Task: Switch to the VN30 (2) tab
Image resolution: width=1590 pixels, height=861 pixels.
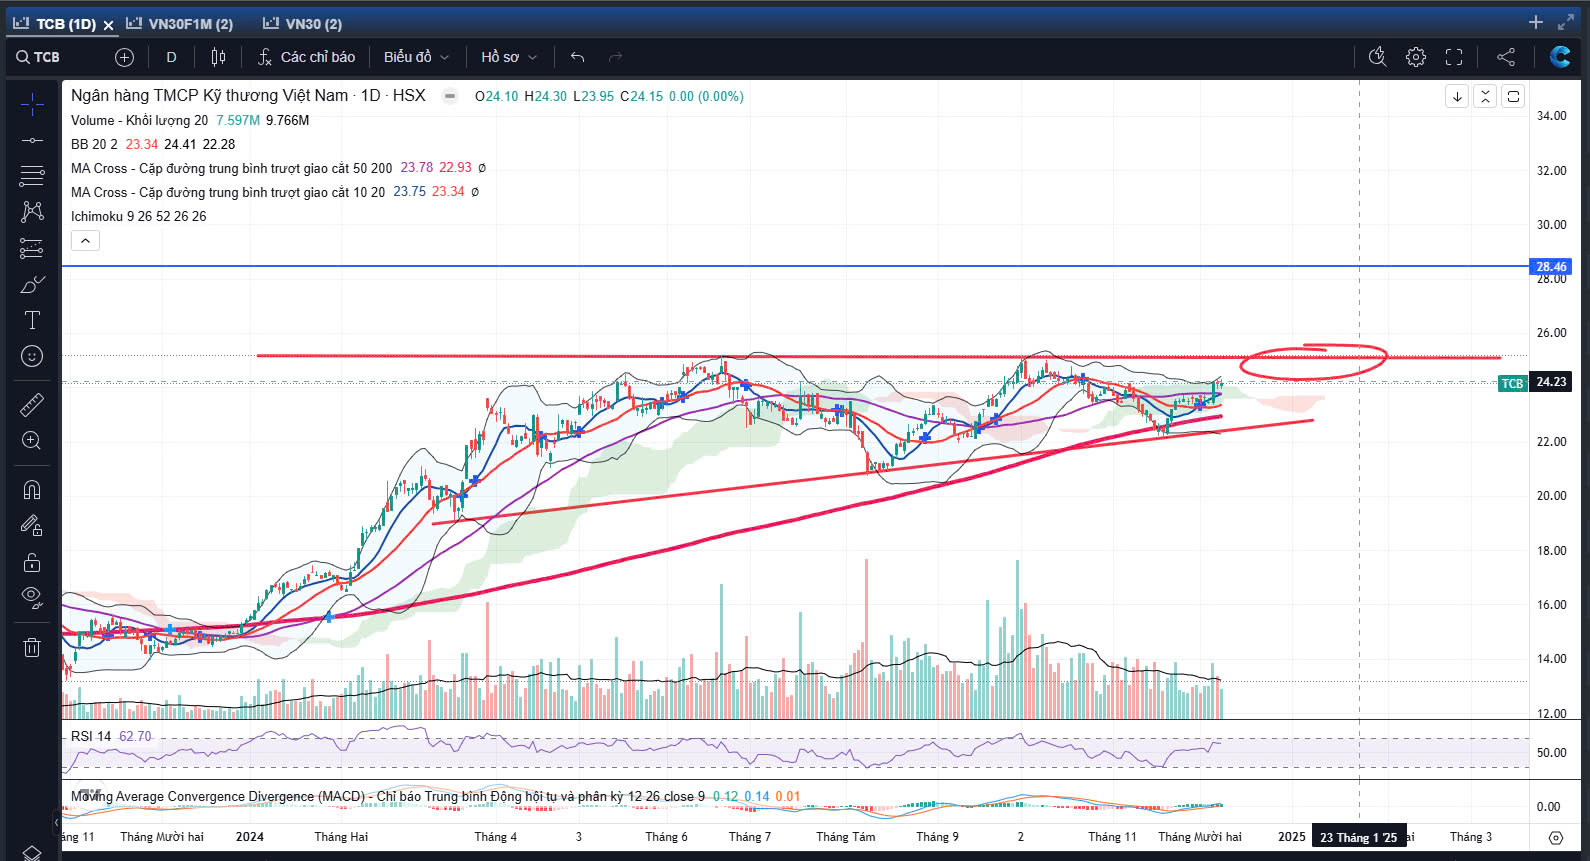Action: [x=302, y=24]
